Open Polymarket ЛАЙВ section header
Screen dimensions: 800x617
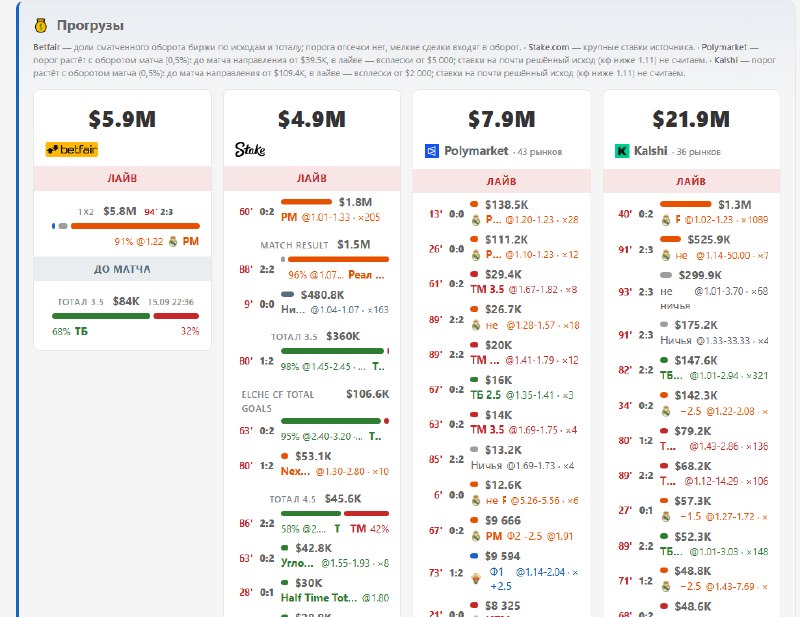(x=502, y=181)
